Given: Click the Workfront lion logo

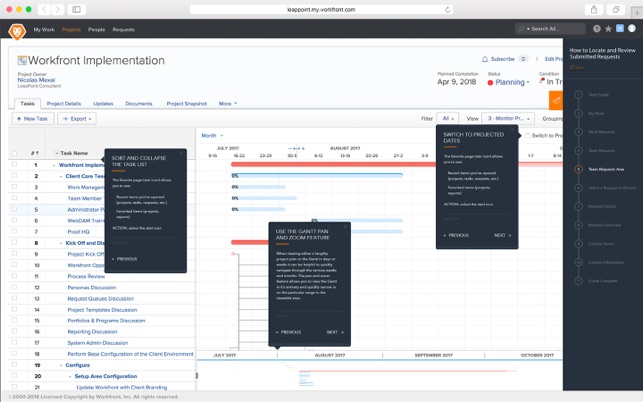Looking at the screenshot, I should [17, 31].
